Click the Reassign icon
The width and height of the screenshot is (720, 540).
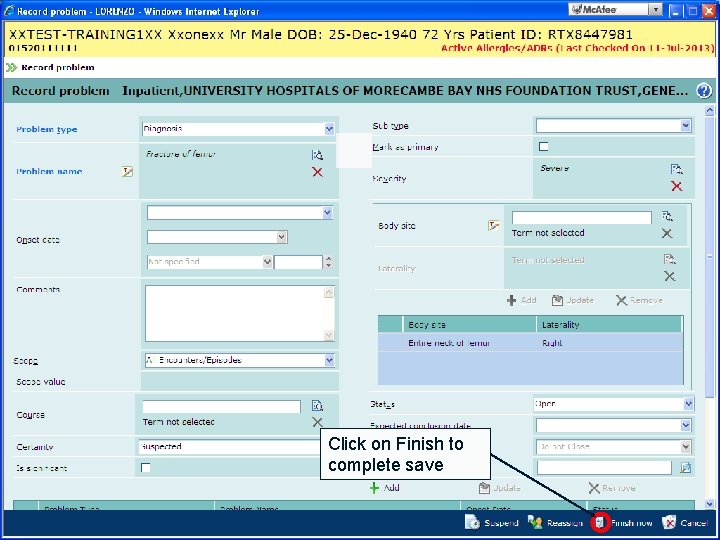535,522
